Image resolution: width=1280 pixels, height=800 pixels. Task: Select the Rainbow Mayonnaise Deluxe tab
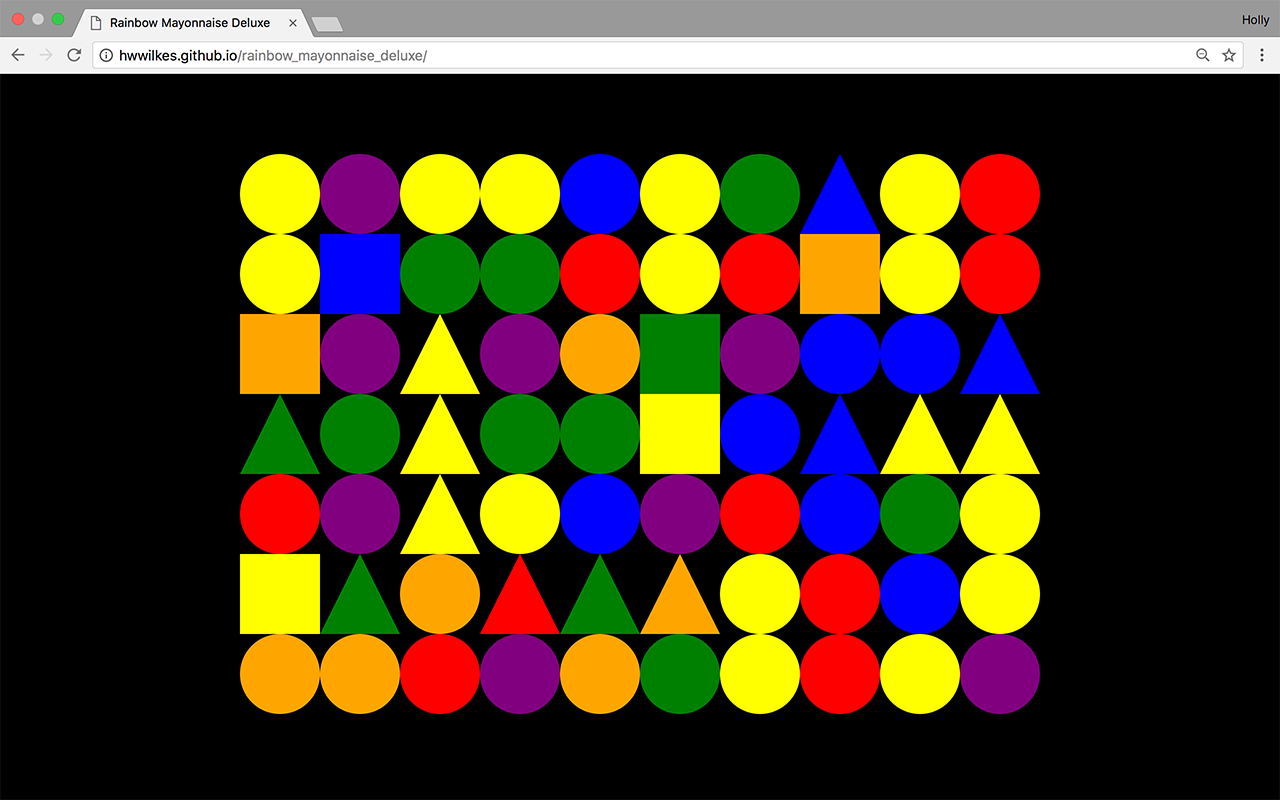193,22
